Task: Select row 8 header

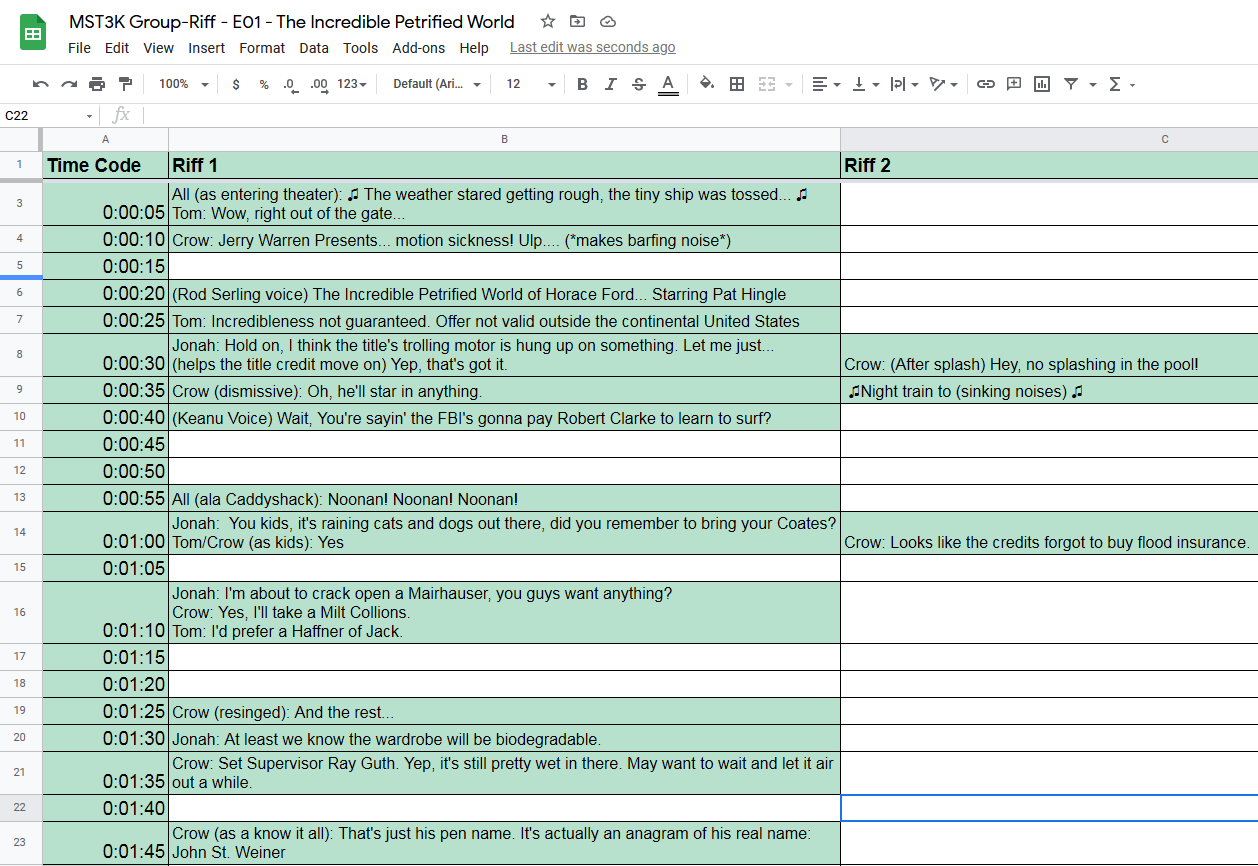Action: pyautogui.click(x=20, y=355)
